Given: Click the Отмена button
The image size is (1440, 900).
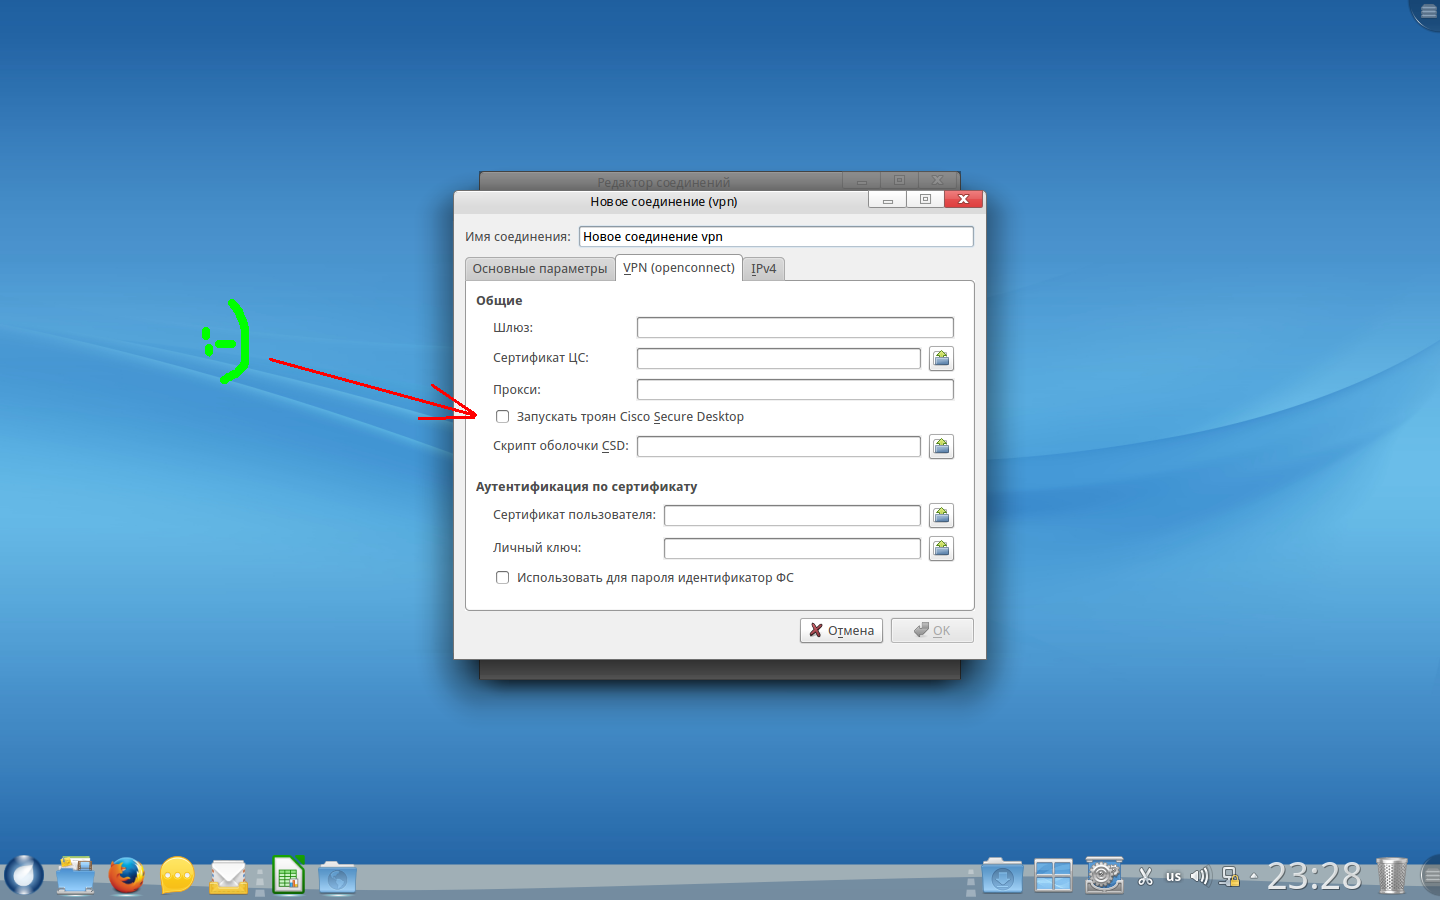Looking at the screenshot, I should point(841,631).
